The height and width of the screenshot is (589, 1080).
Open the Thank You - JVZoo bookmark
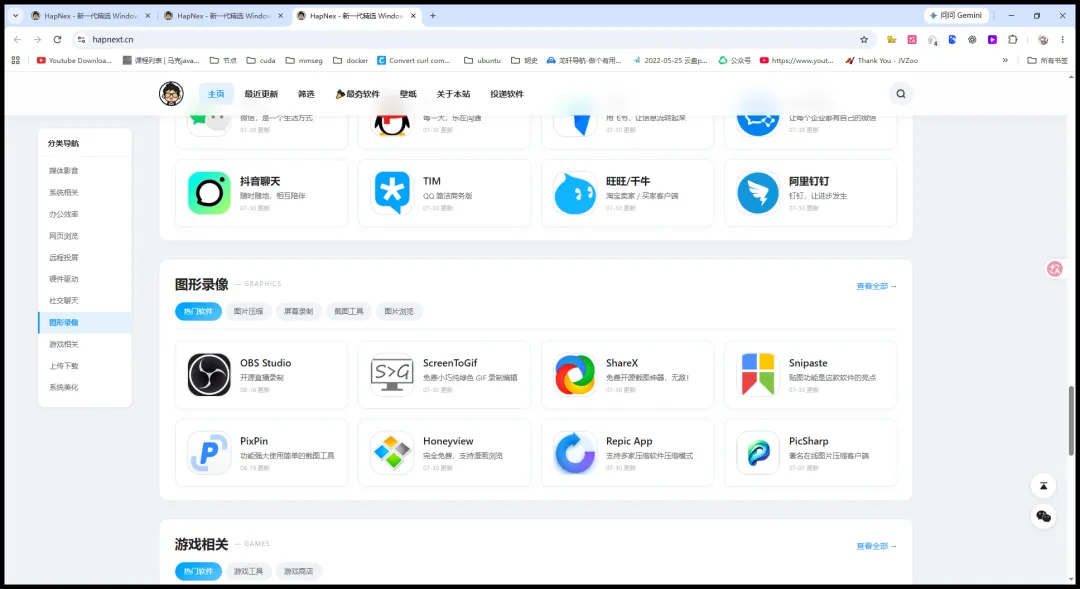click(x=882, y=61)
